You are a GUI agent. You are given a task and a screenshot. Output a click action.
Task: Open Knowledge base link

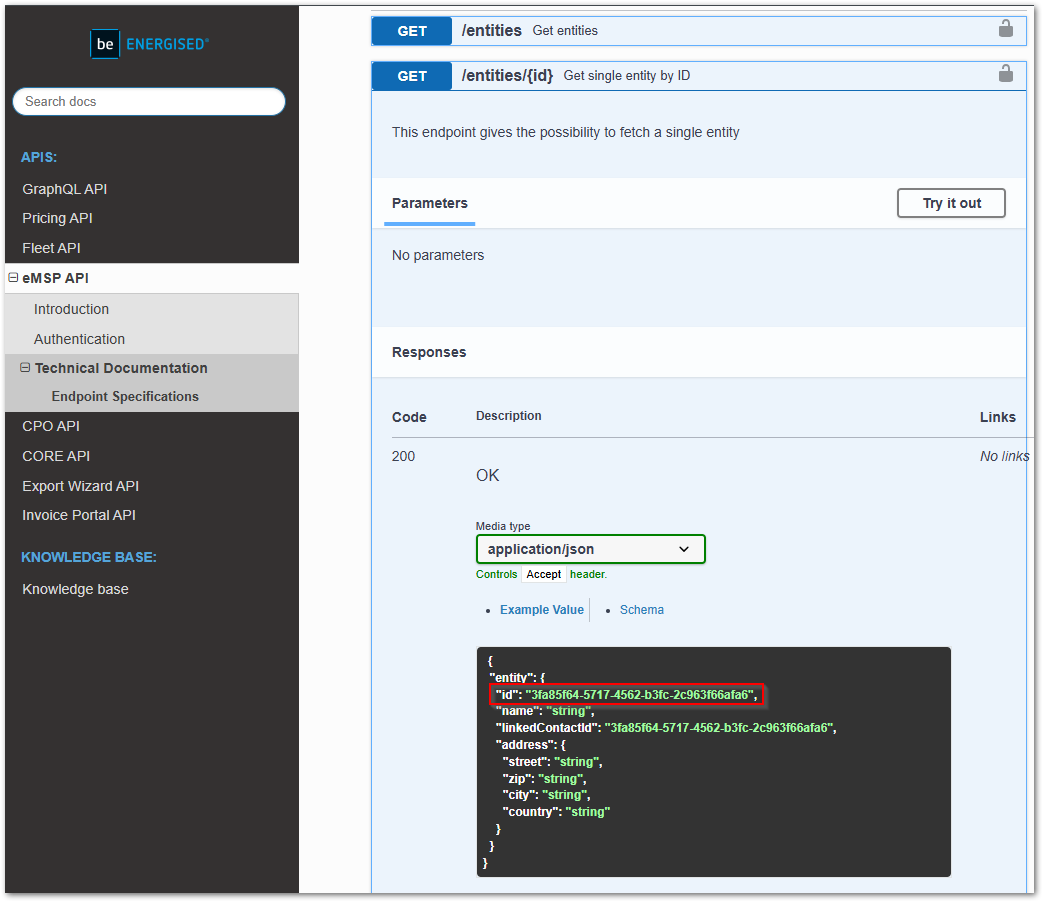click(75, 589)
